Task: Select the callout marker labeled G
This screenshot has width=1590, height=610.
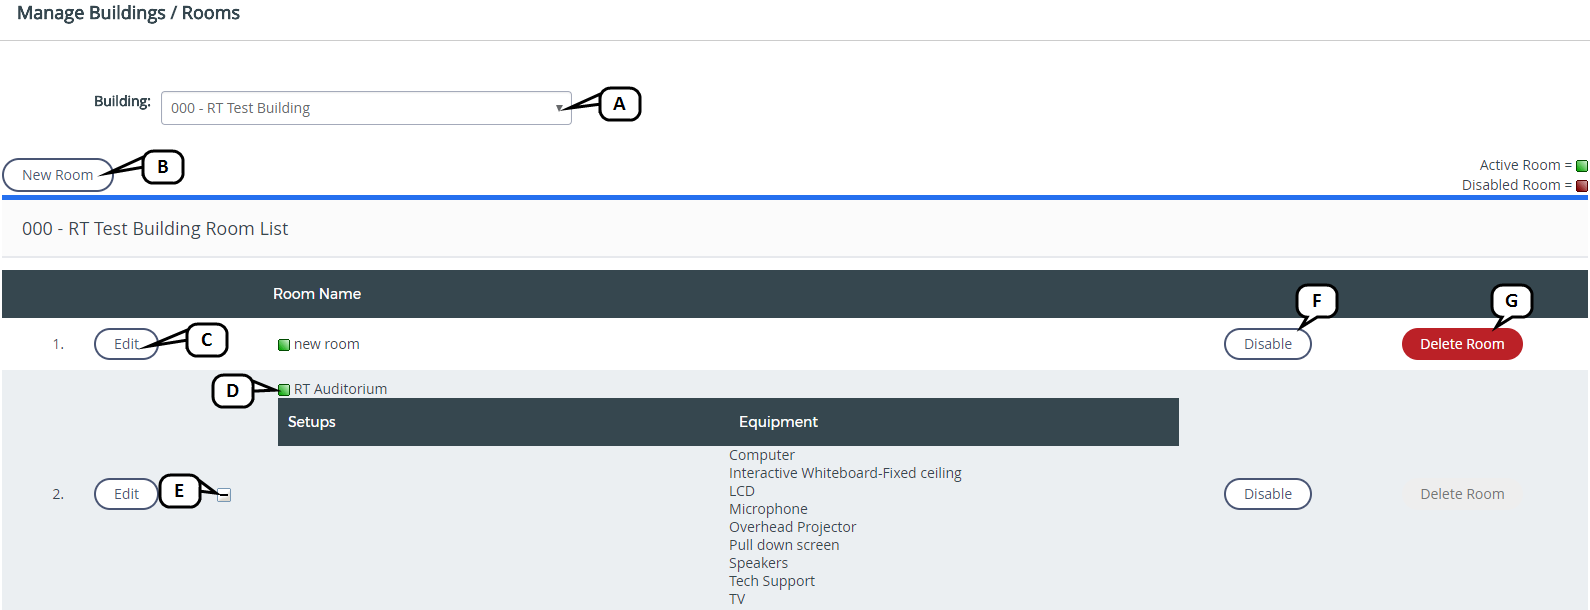Action: [x=1511, y=301]
